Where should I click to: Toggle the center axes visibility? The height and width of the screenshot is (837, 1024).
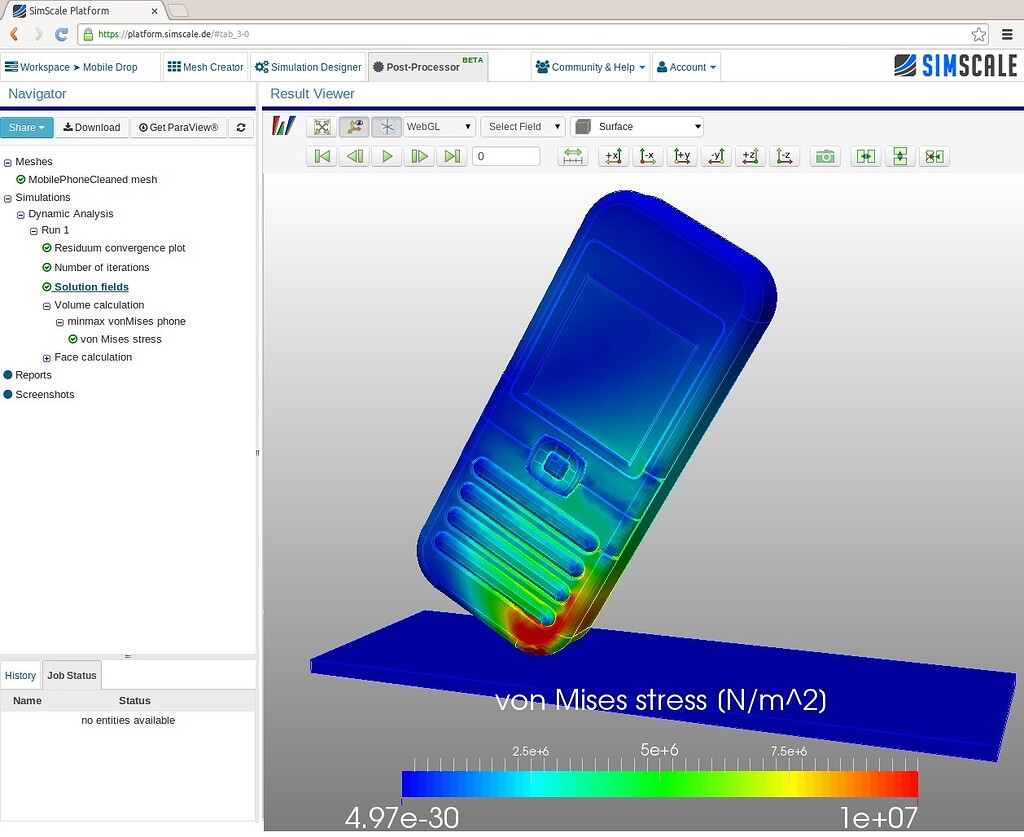tap(385, 126)
